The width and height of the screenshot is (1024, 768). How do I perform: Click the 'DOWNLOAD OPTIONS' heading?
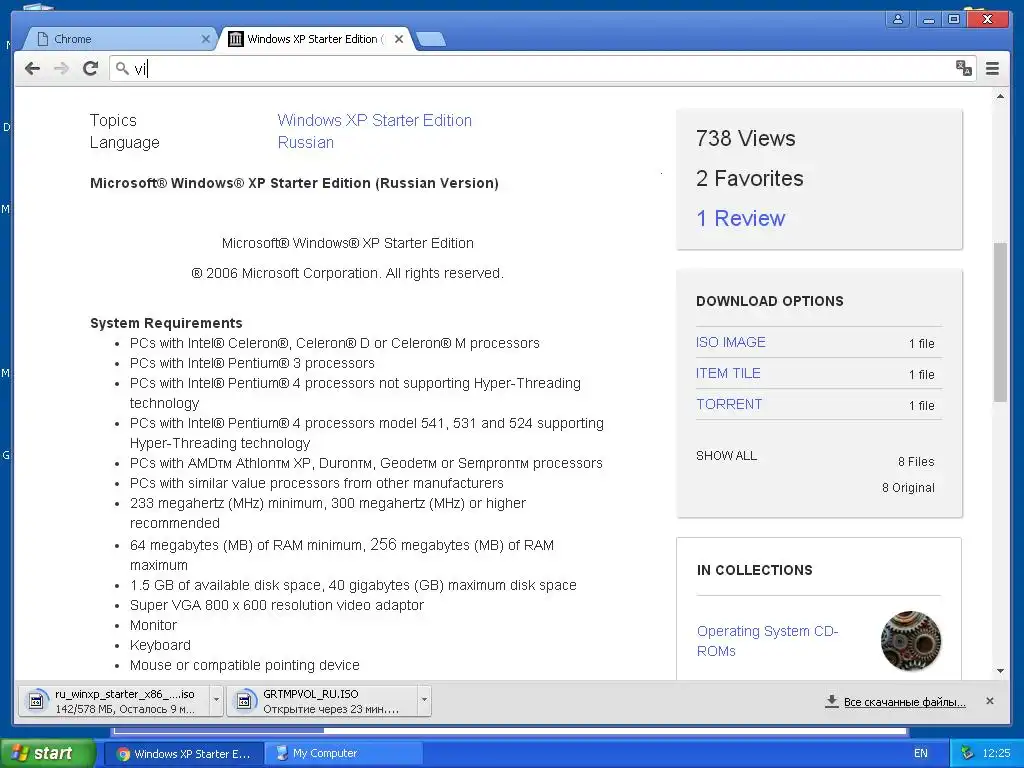coord(769,301)
